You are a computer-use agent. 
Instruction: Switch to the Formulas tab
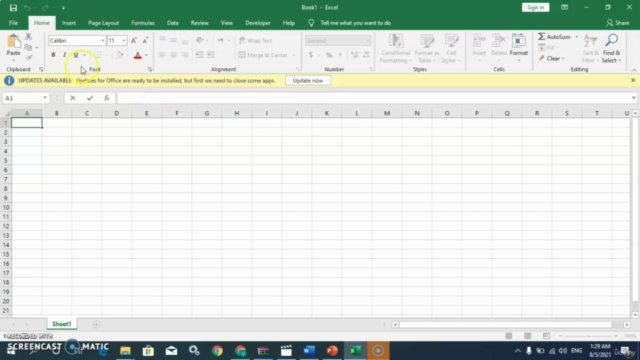tap(143, 23)
